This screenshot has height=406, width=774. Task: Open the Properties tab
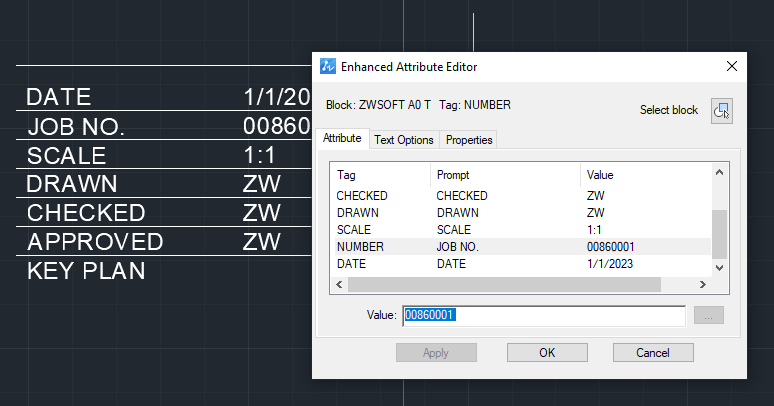coord(469,140)
